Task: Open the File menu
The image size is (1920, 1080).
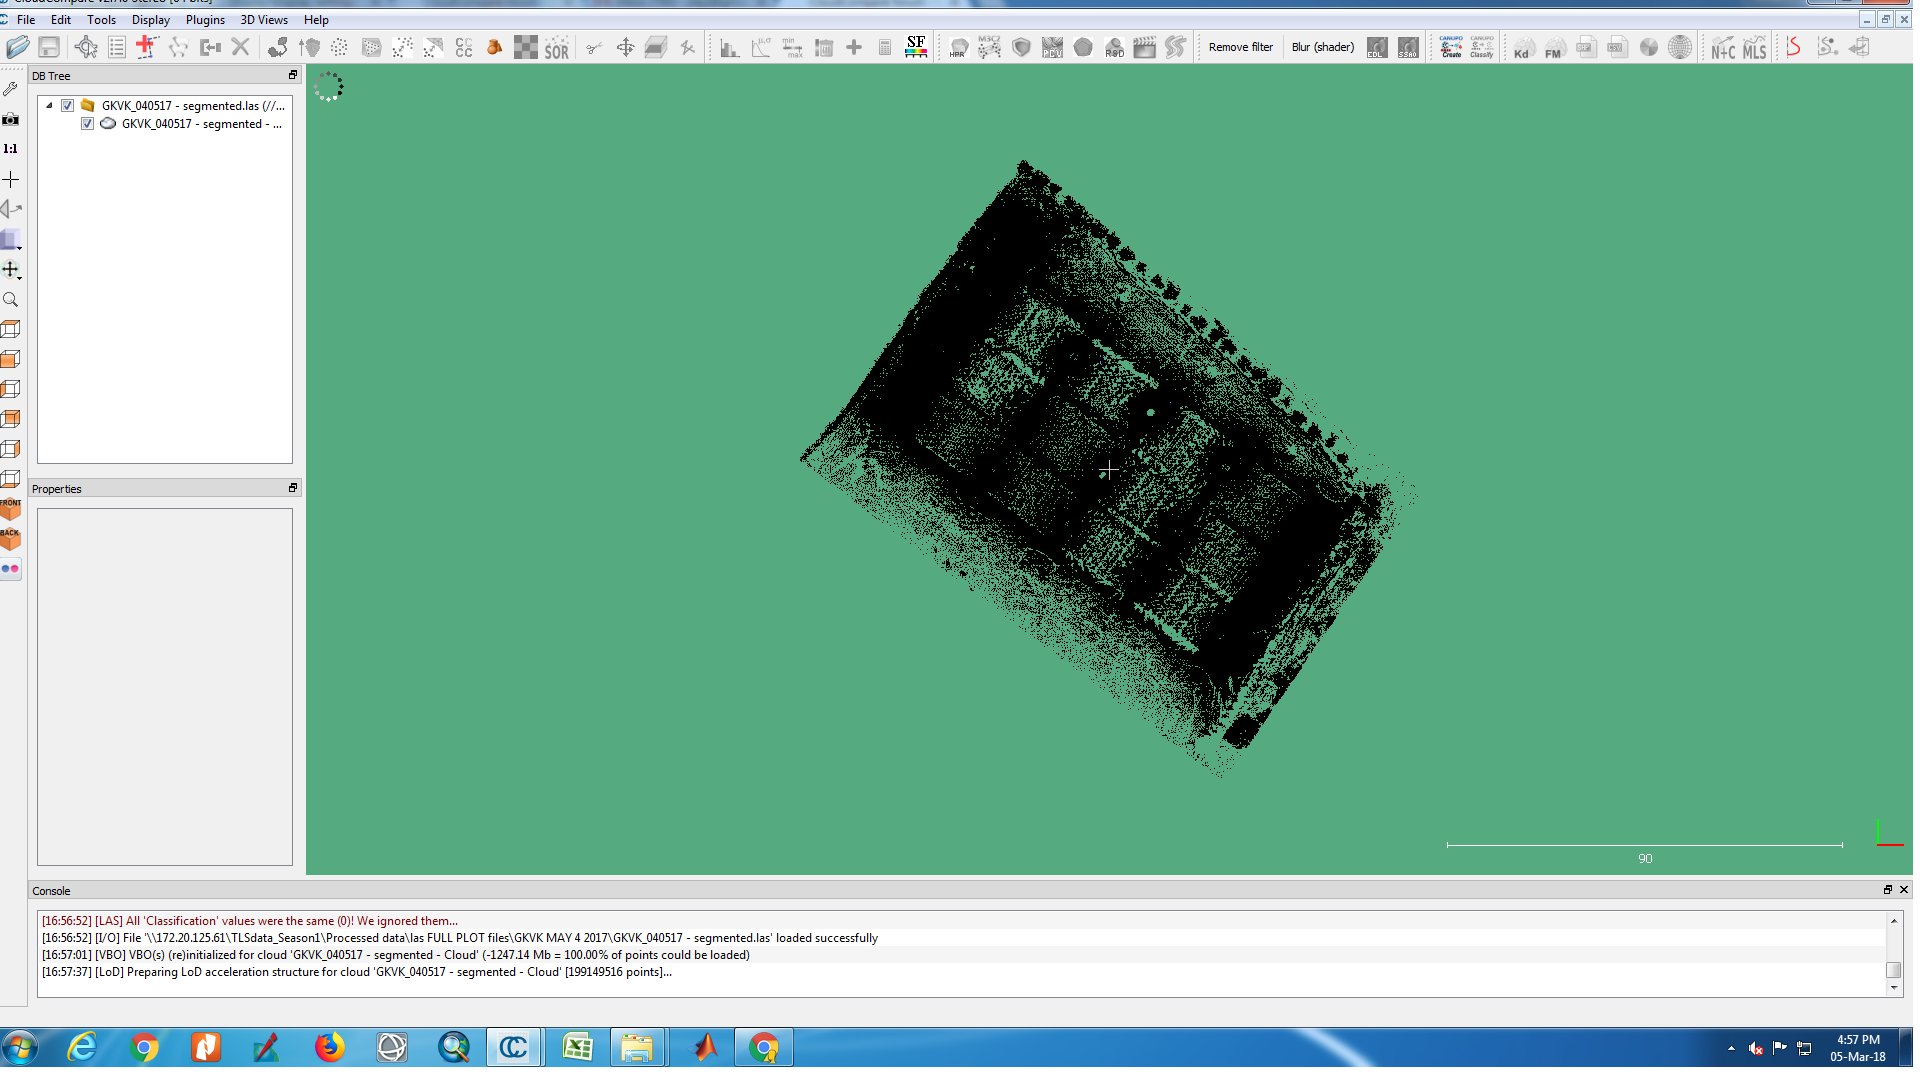Action: (x=26, y=20)
